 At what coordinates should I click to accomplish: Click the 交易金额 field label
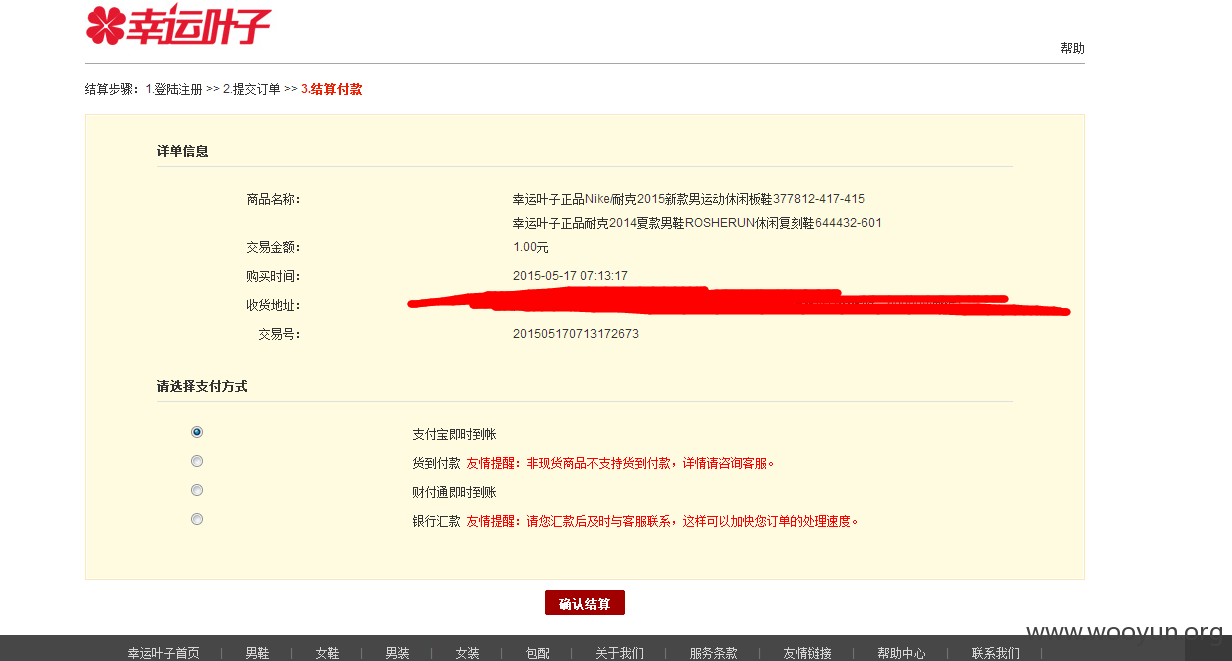274,247
